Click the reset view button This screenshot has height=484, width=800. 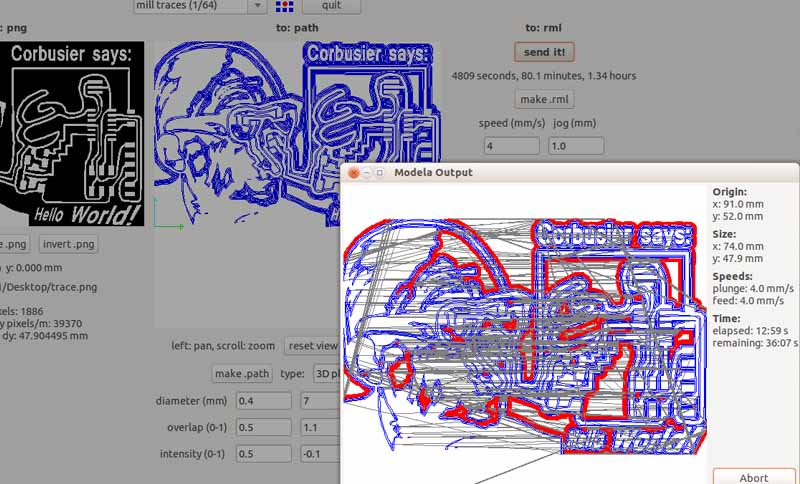point(312,346)
